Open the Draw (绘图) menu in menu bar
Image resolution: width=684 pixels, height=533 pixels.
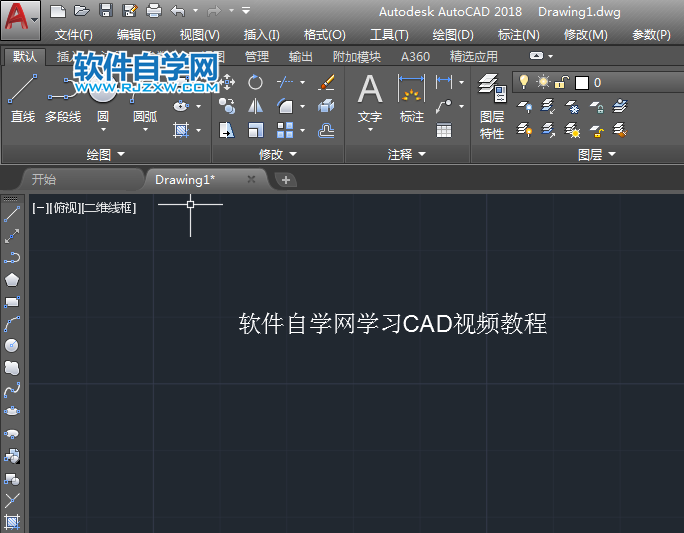pos(453,34)
